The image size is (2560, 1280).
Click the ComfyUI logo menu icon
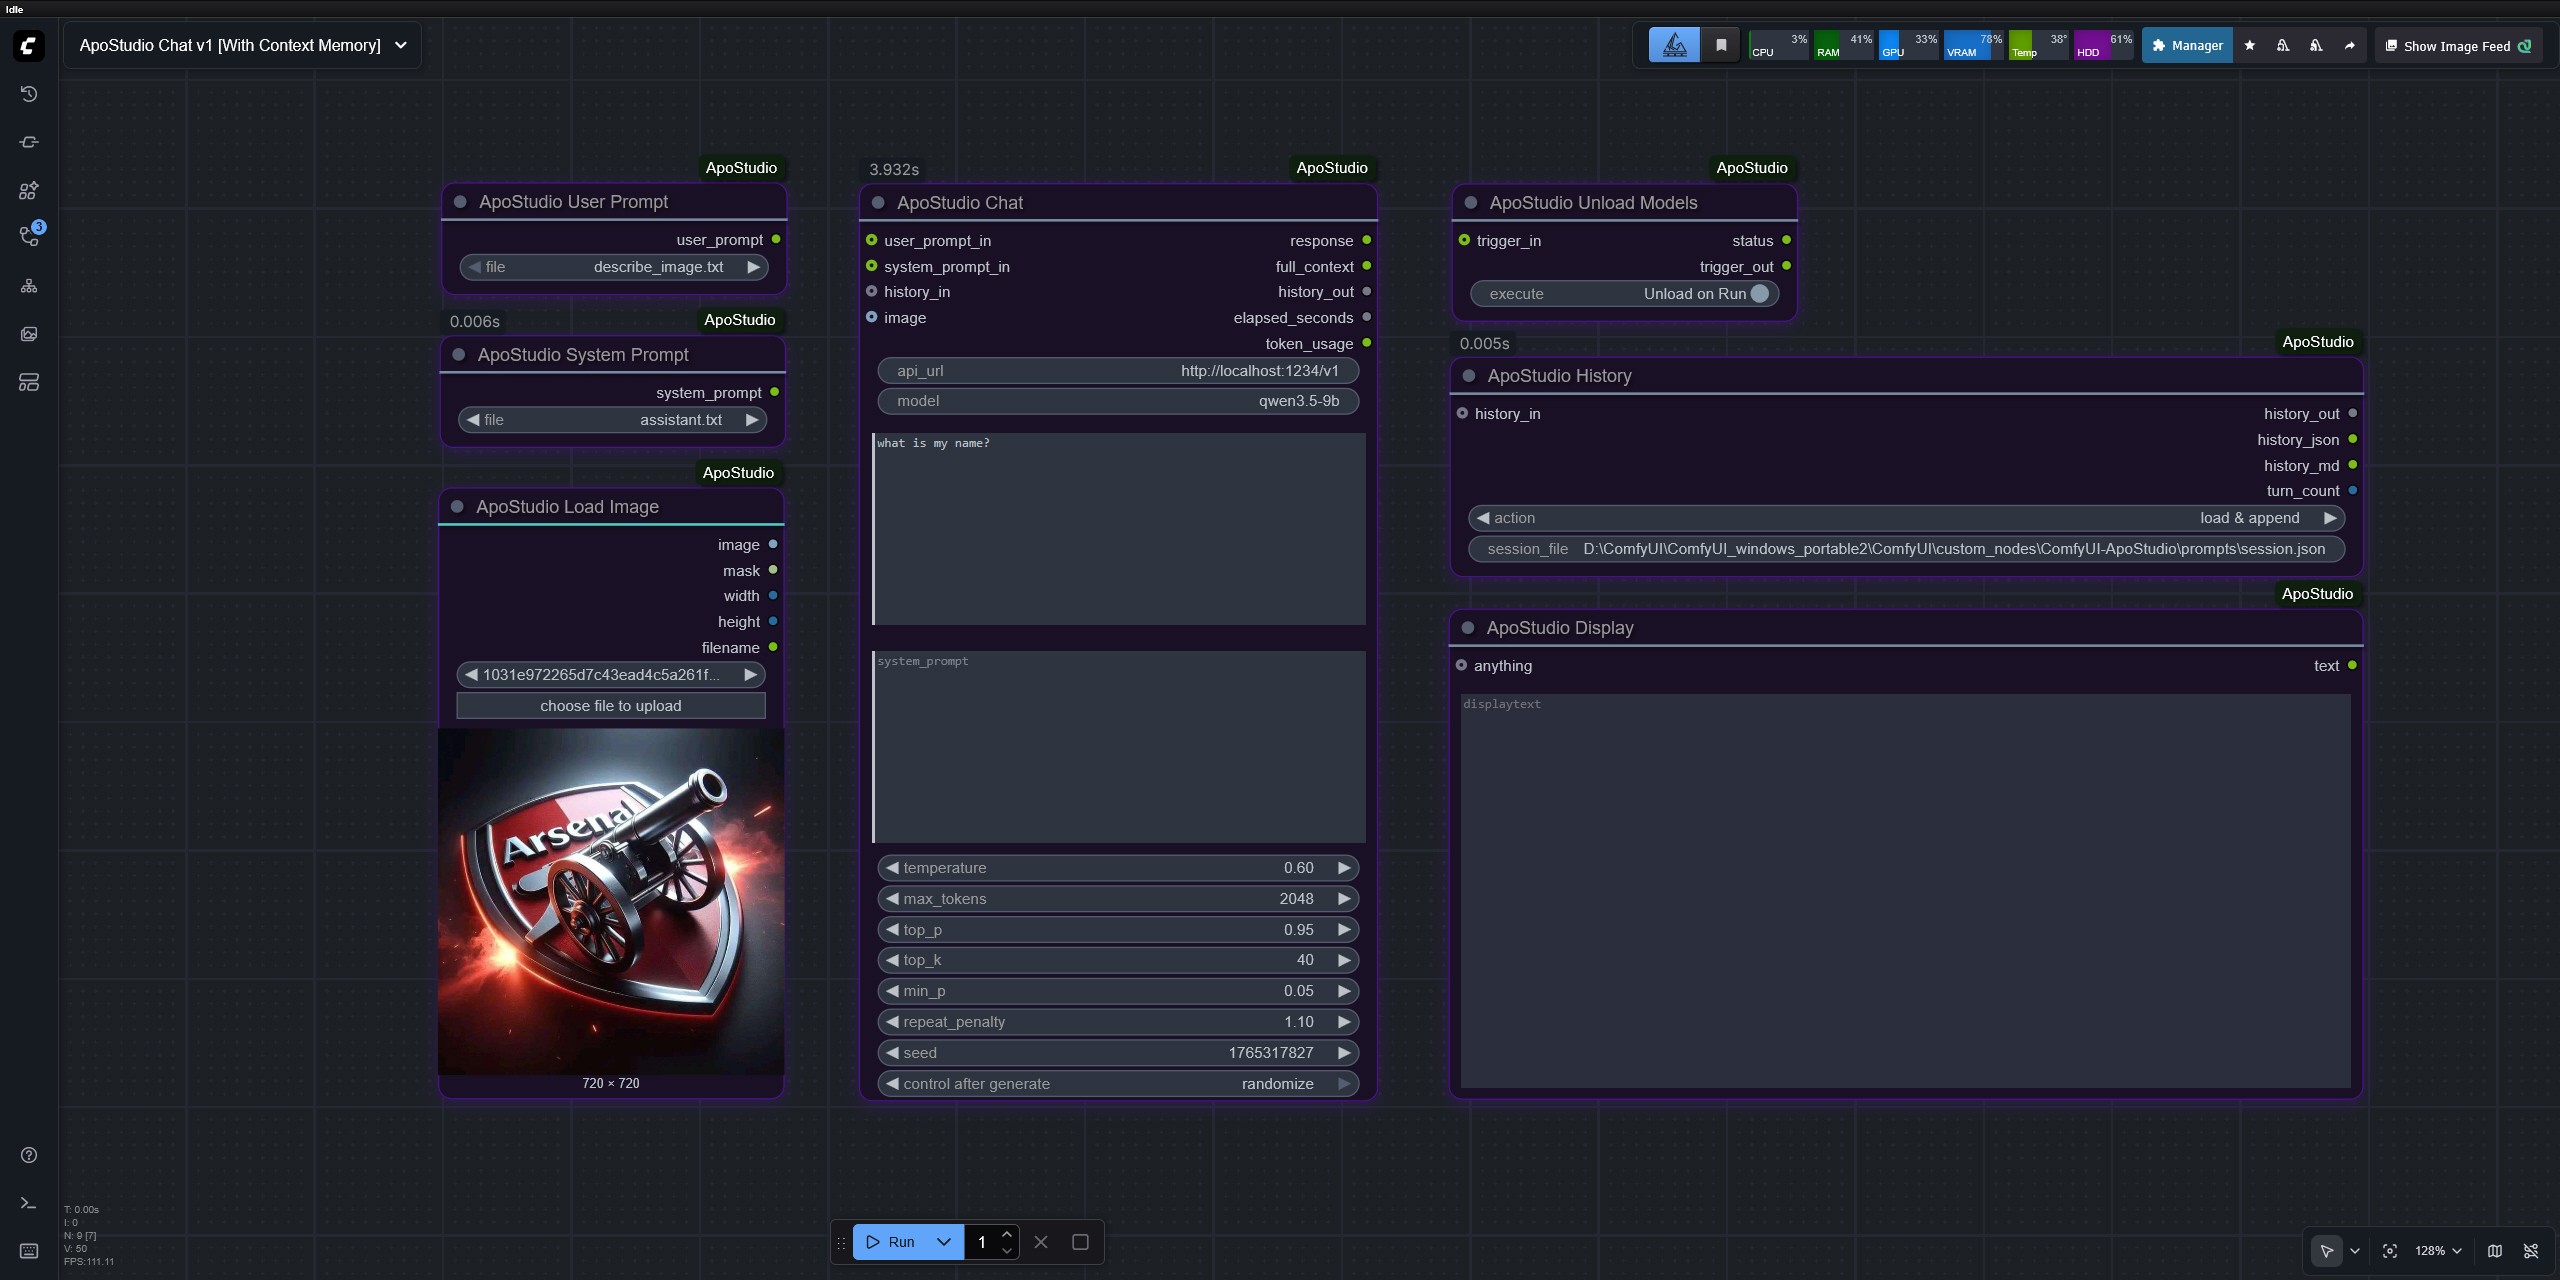coord(29,46)
